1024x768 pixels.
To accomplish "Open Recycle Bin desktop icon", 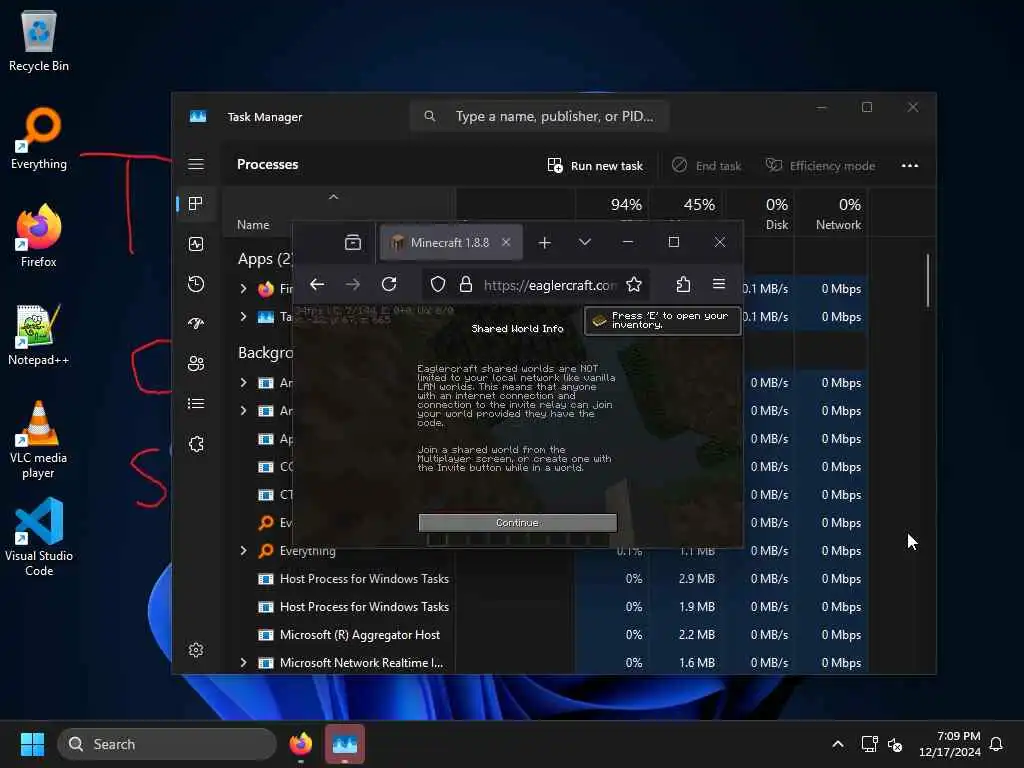I will (39, 40).
